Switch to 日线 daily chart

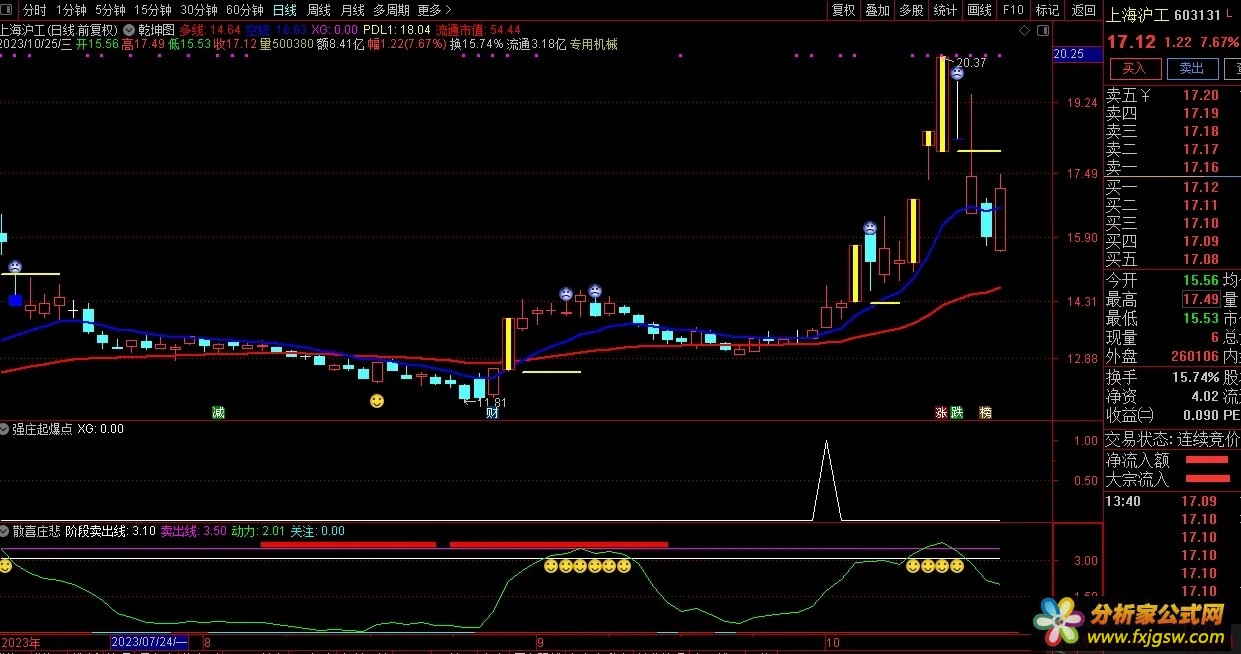[x=285, y=10]
